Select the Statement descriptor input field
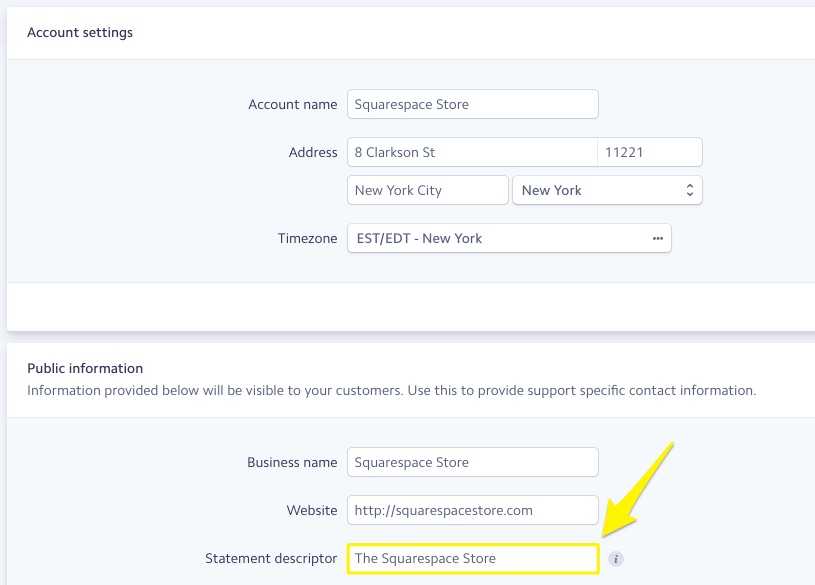The height and width of the screenshot is (585, 815). click(472, 558)
